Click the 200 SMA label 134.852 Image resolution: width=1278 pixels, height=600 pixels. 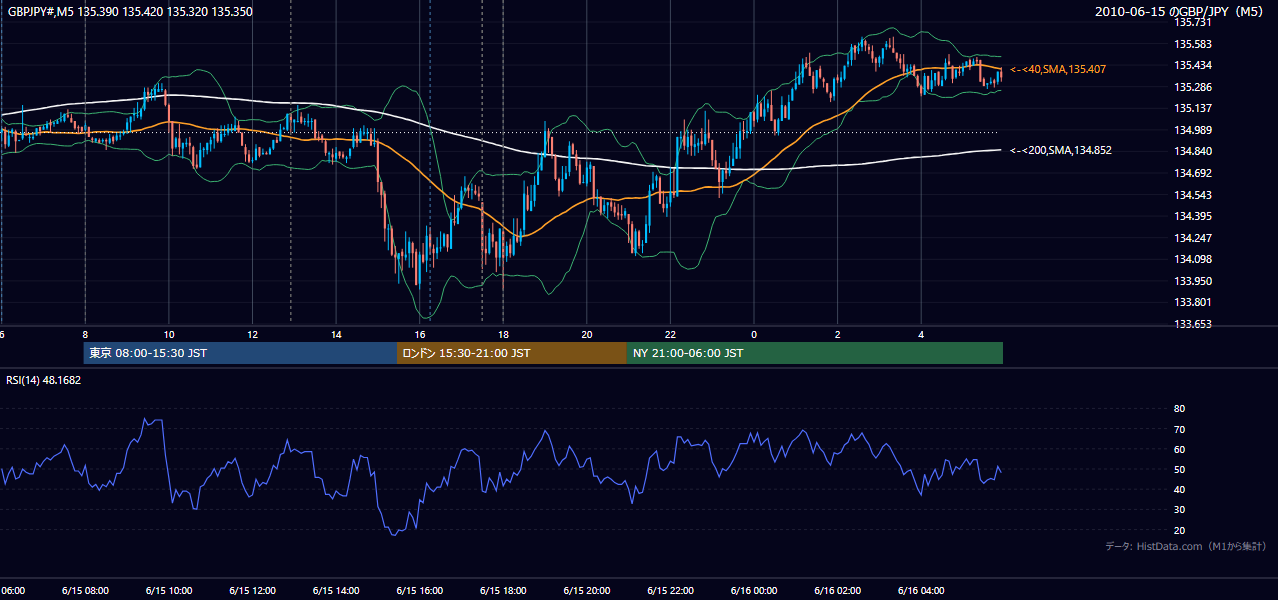tap(1061, 150)
